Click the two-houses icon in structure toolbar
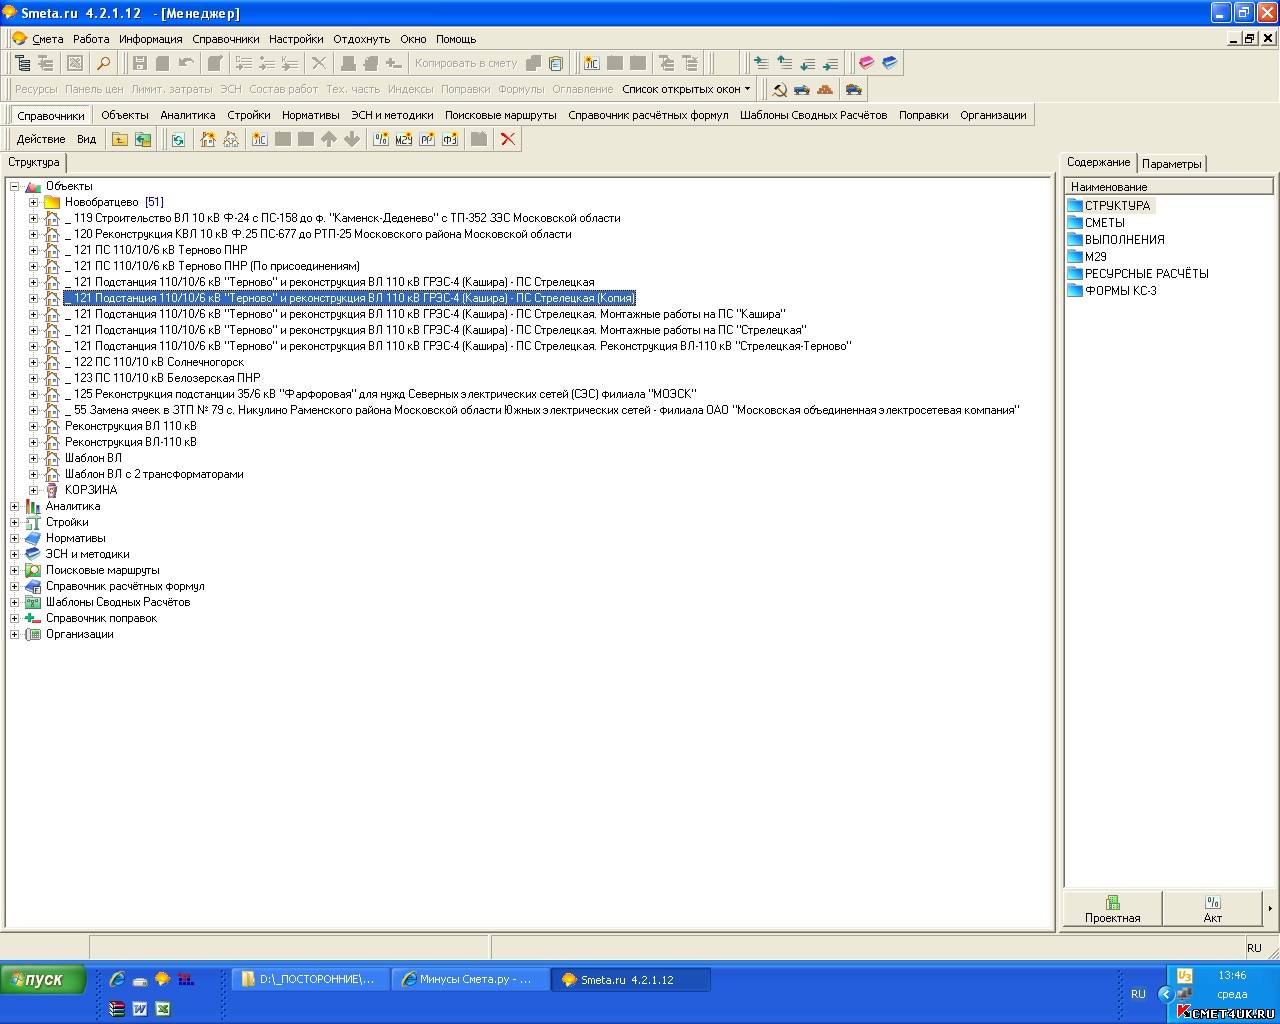 pos(231,139)
